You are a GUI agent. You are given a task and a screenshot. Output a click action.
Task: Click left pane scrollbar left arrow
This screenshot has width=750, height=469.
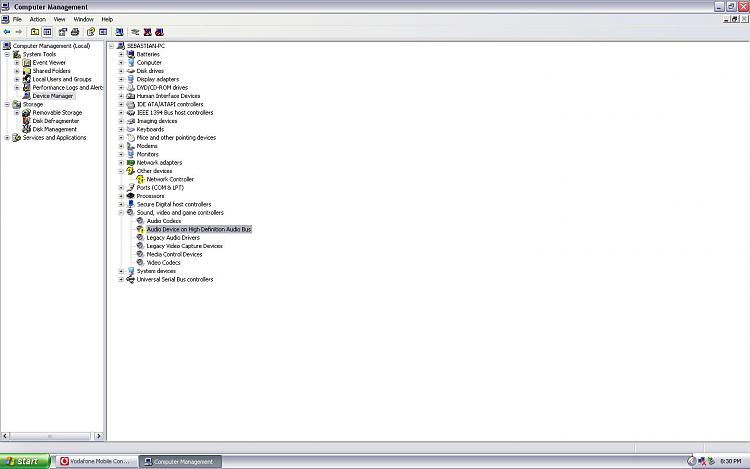(5, 436)
